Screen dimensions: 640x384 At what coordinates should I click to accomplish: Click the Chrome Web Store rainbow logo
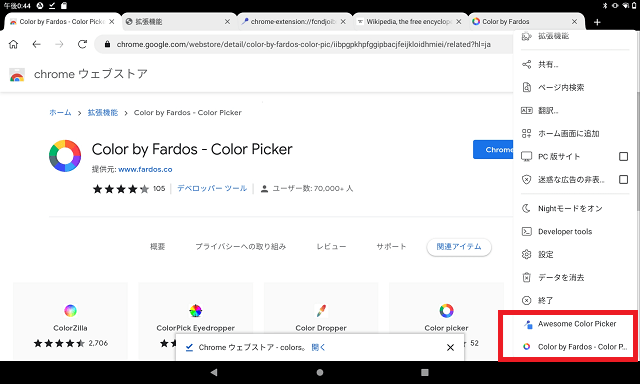click(17, 75)
